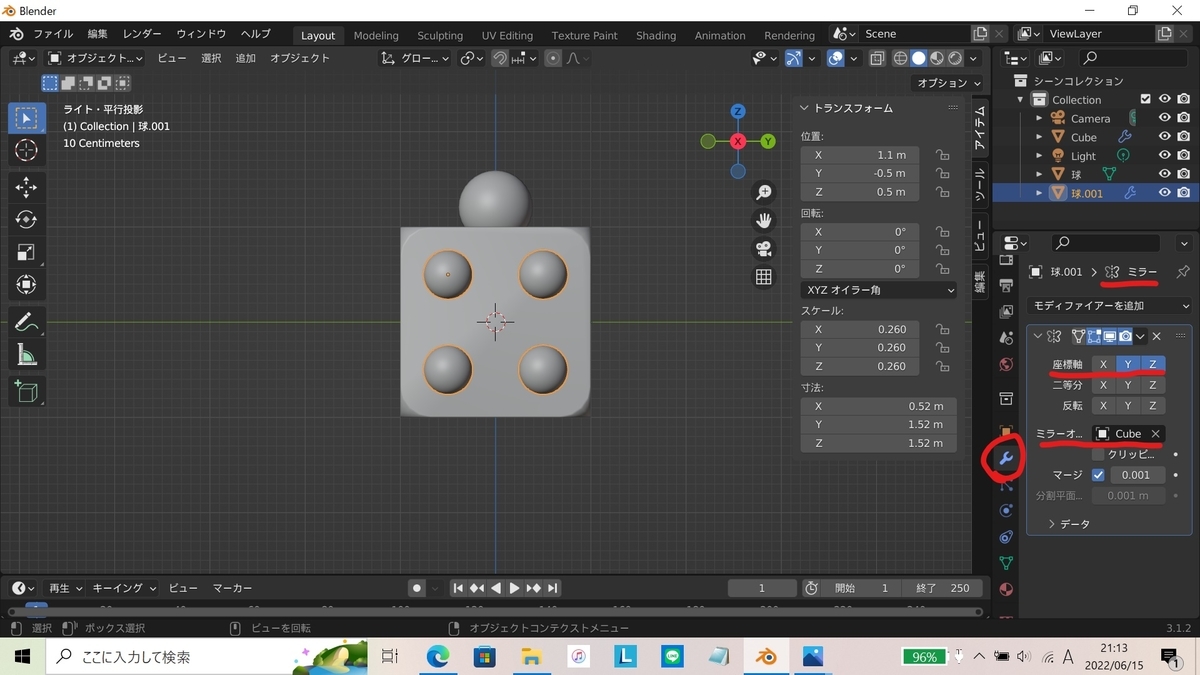
Task: Switch to the UV Editing workspace tab
Action: tap(507, 35)
